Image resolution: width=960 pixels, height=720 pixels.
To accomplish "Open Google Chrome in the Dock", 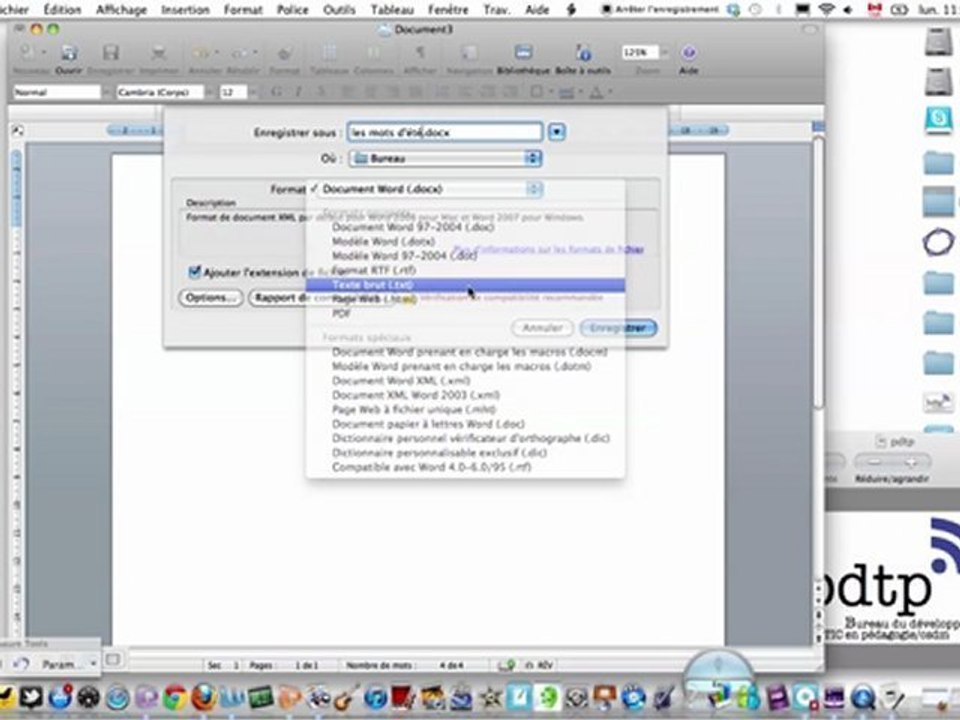I will pyautogui.click(x=175, y=697).
